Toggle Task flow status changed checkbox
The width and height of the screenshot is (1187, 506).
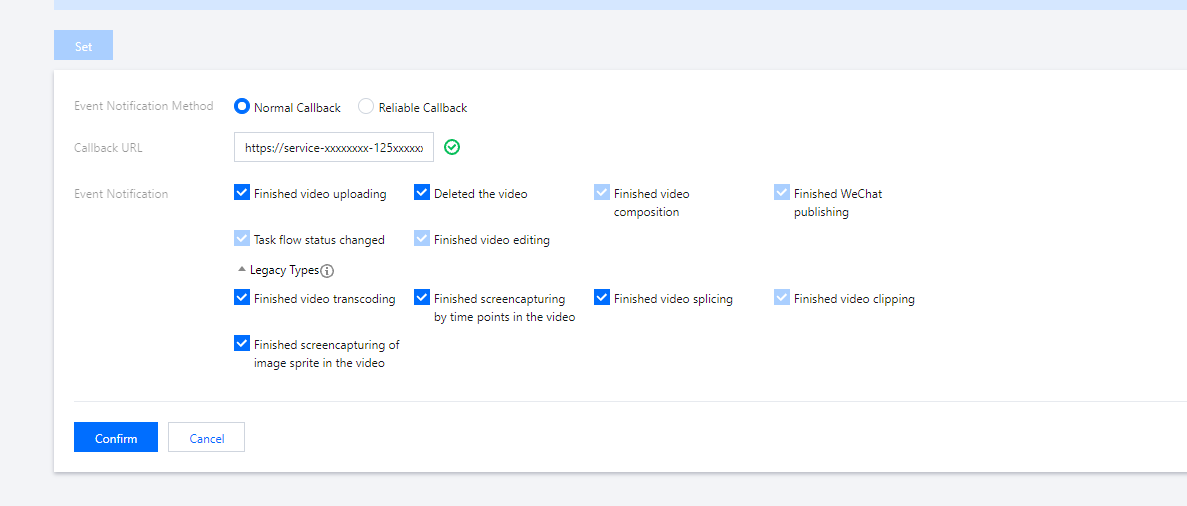(x=242, y=239)
